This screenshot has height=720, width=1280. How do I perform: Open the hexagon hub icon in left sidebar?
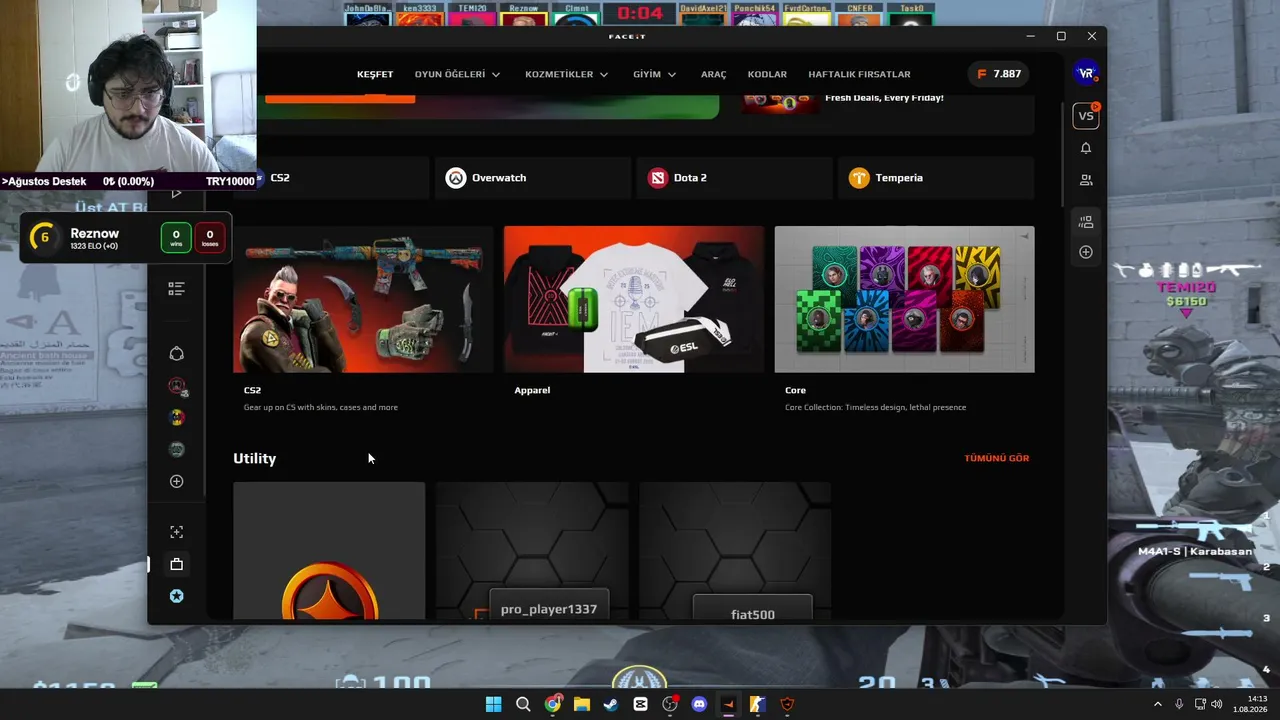177,354
